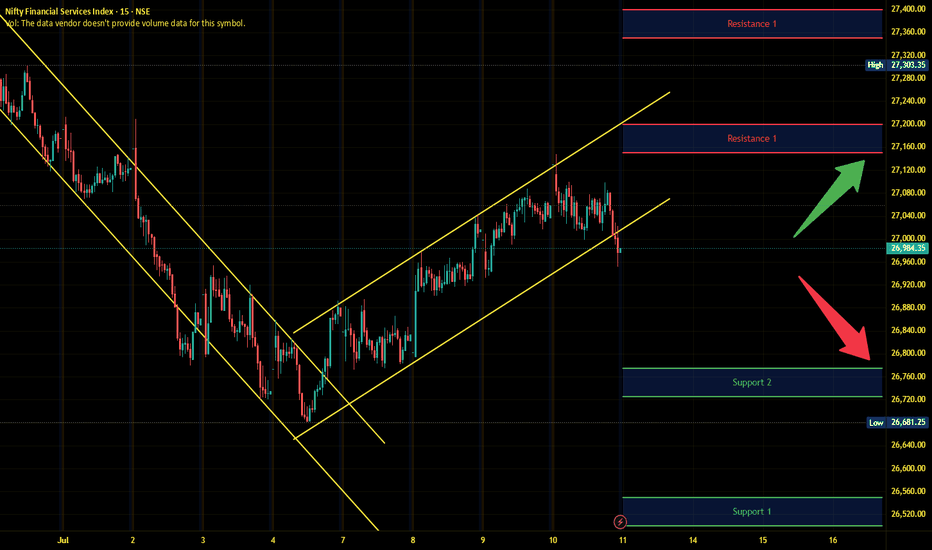Click the volume data unavailable message

pyautogui.click(x=125, y=23)
